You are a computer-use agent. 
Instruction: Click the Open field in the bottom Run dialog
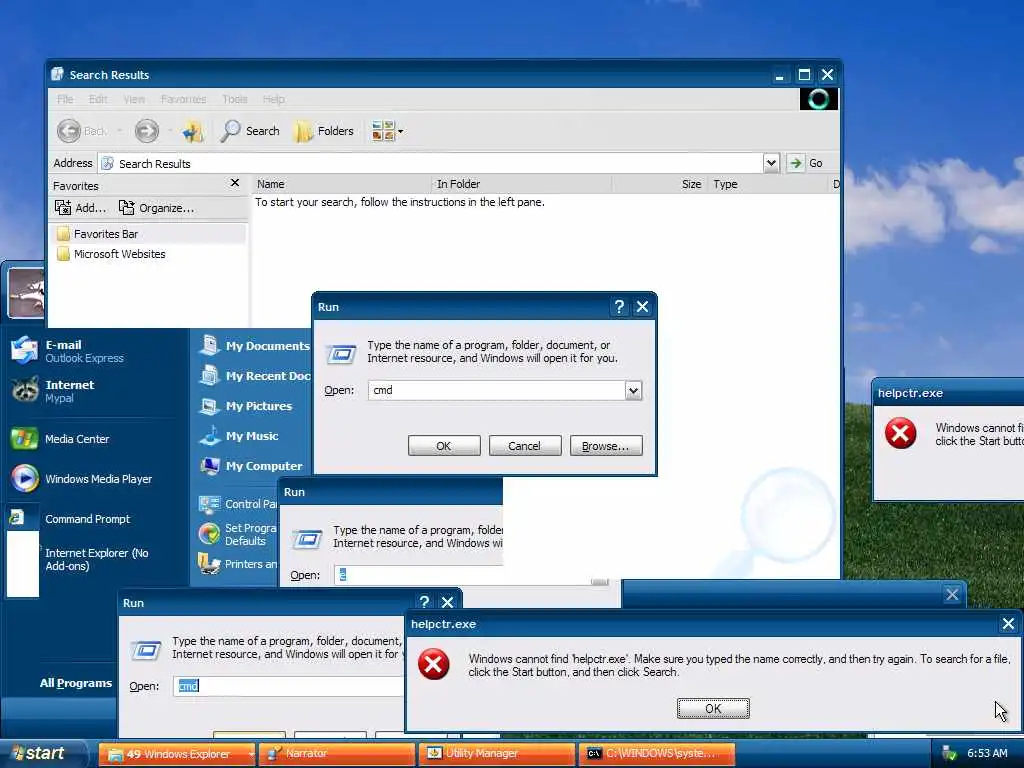(x=289, y=686)
